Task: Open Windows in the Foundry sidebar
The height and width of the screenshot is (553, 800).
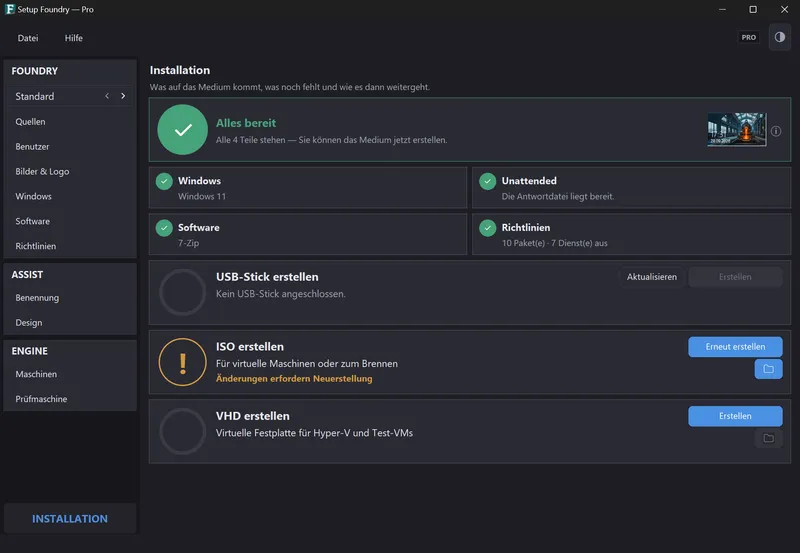Action: coord(70,196)
